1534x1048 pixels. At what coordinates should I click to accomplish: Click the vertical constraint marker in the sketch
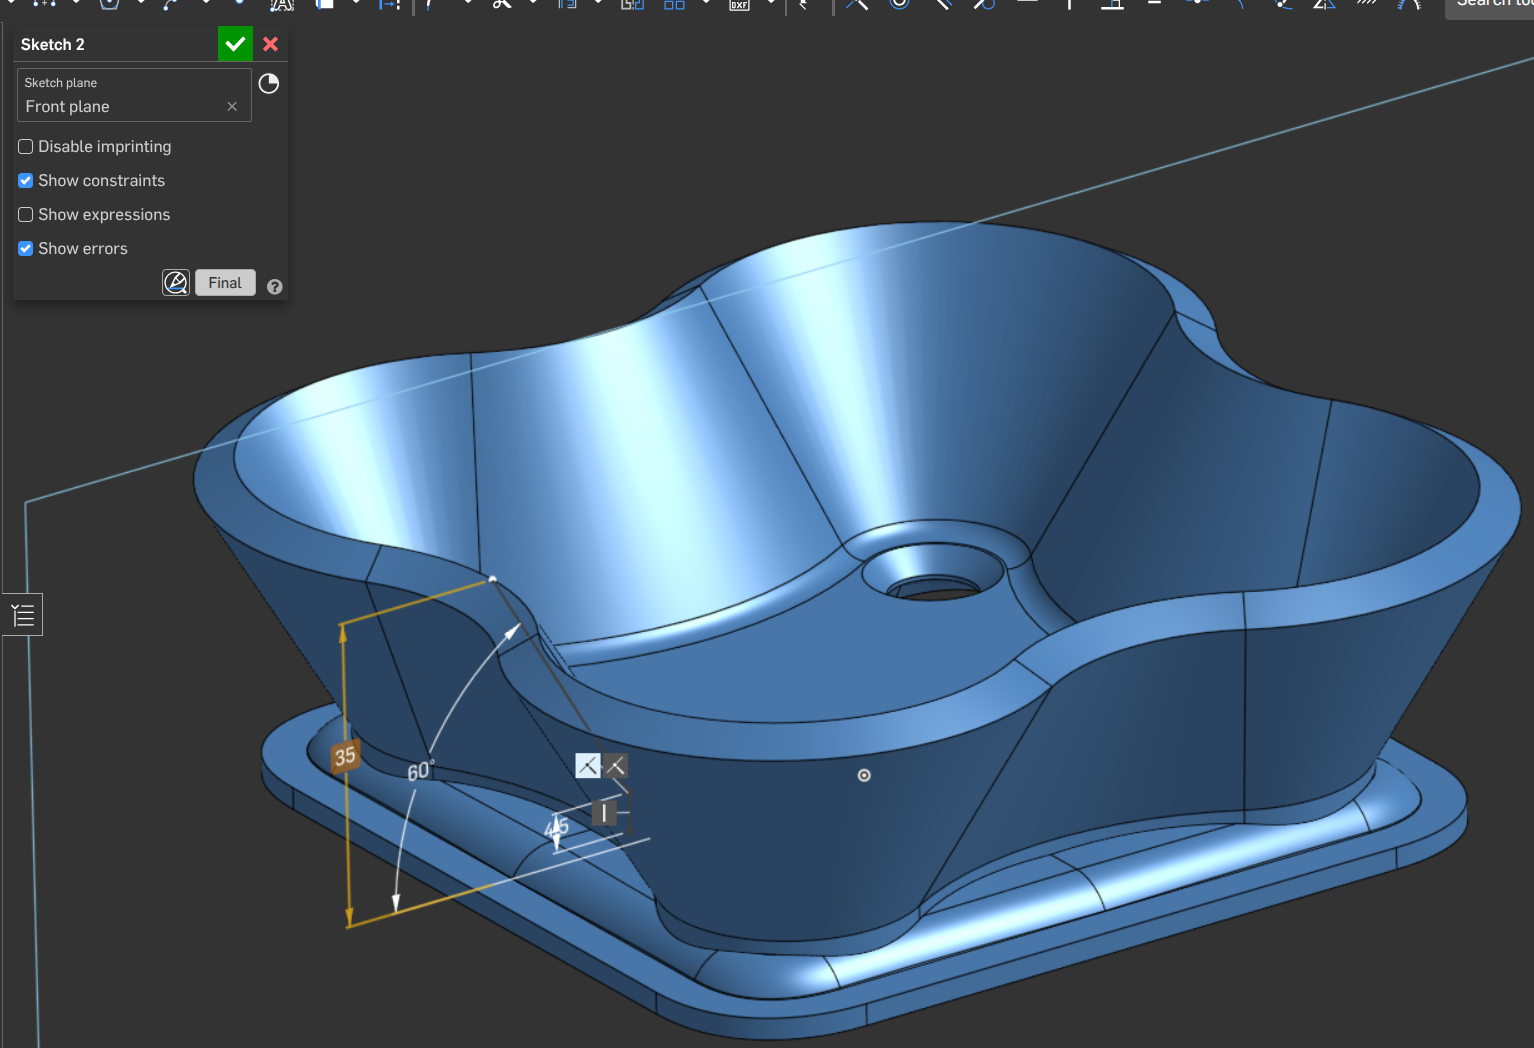tap(604, 812)
